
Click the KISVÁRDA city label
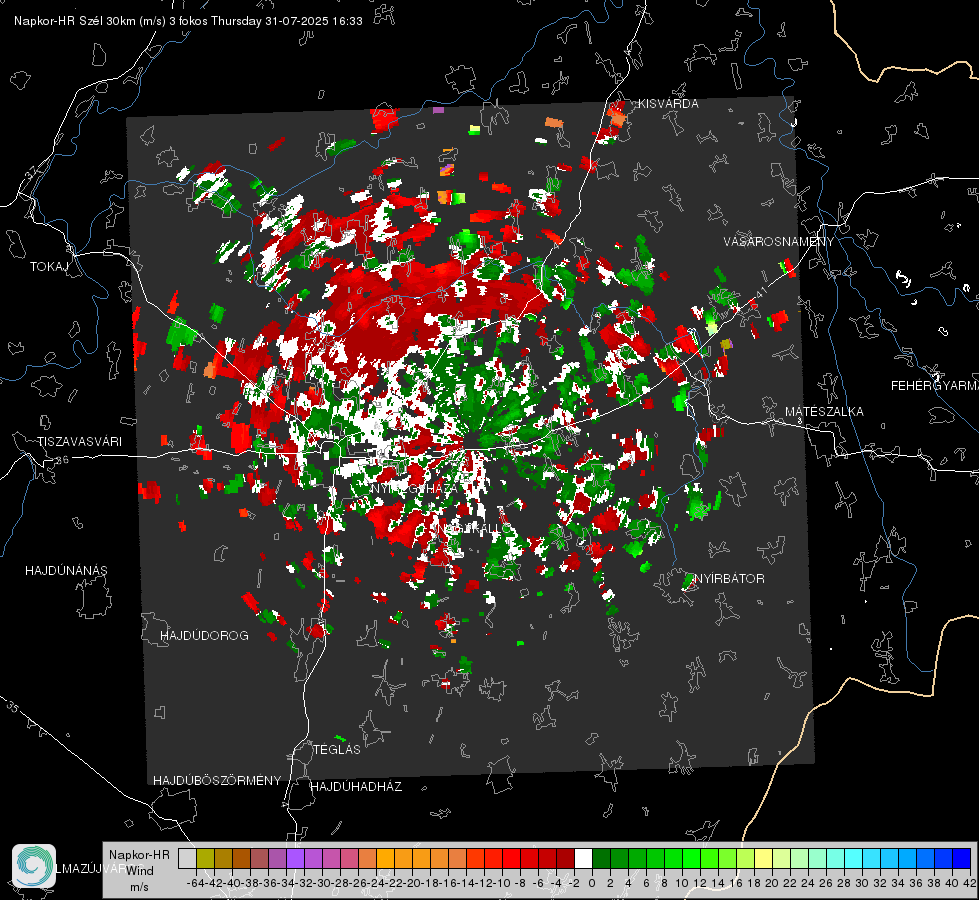(668, 104)
